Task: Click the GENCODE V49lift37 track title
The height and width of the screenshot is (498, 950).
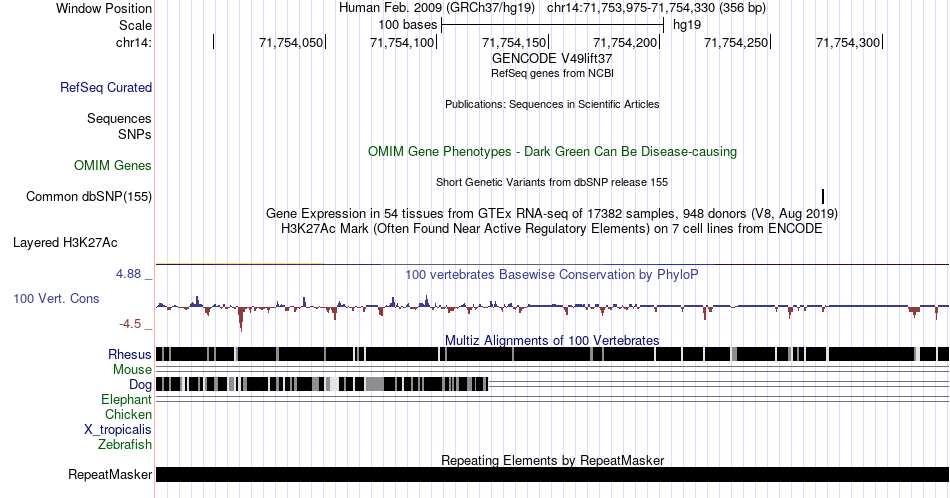Action: point(552,58)
